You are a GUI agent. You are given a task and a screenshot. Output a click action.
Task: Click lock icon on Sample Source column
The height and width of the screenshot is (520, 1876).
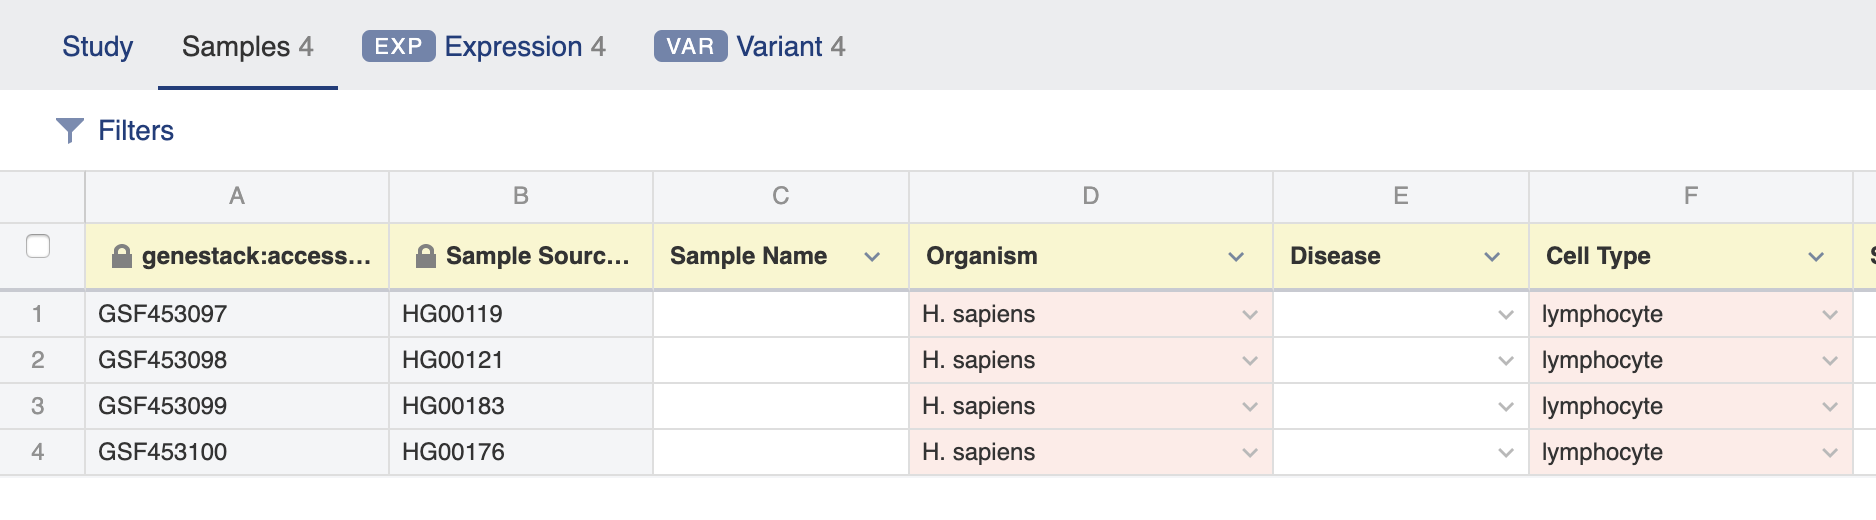coord(426,256)
